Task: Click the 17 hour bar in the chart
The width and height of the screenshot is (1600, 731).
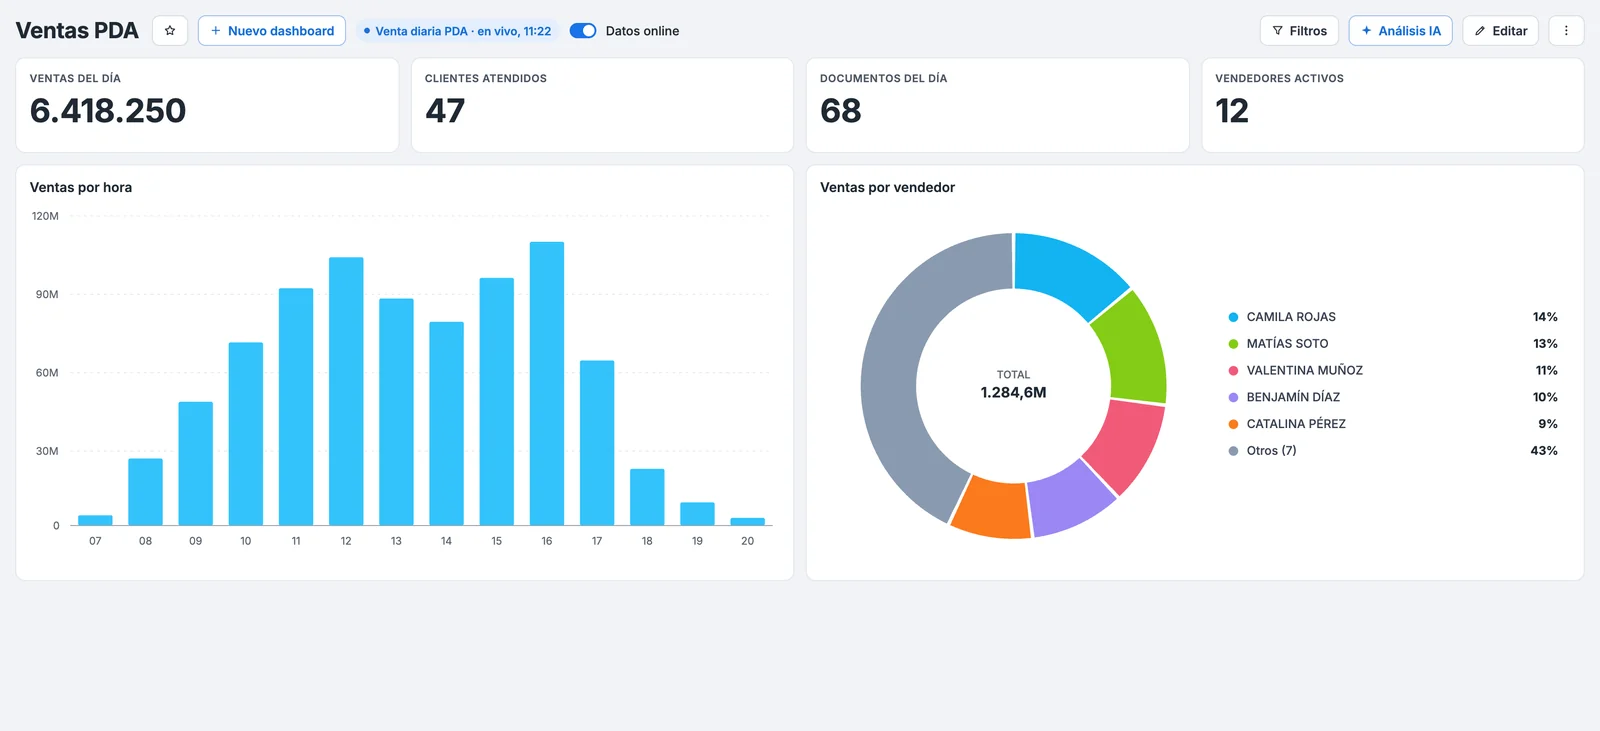Action: [x=597, y=443]
